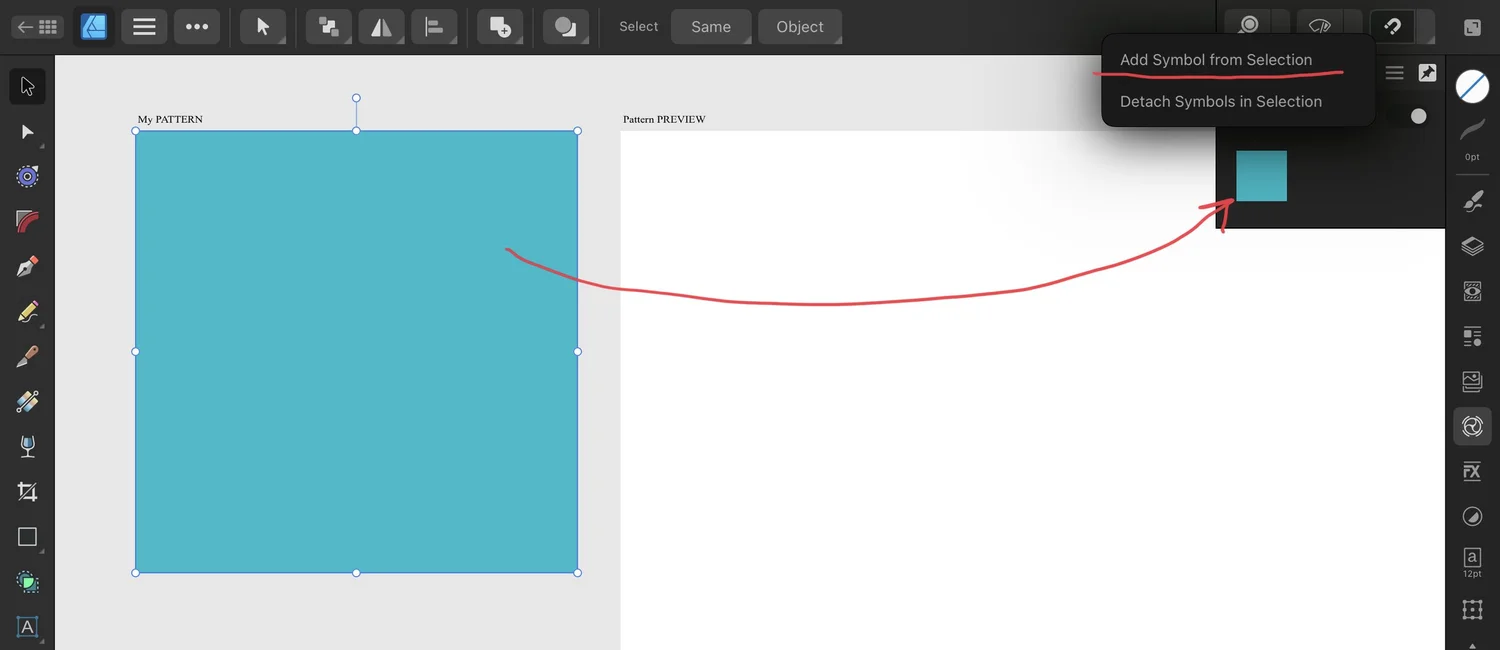The image size is (1500, 650).
Task: Toggle the duplicate object control in the toolbar
Action: (x=500, y=27)
